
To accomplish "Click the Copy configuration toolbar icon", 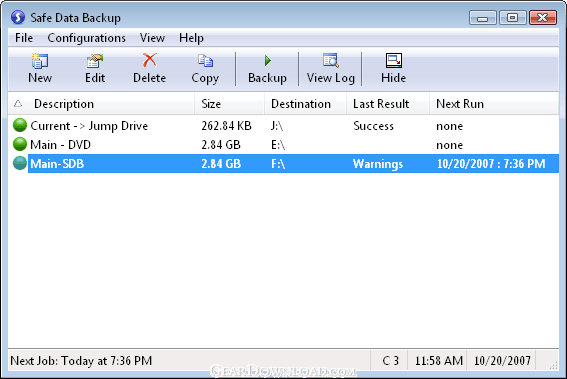I will coord(205,61).
